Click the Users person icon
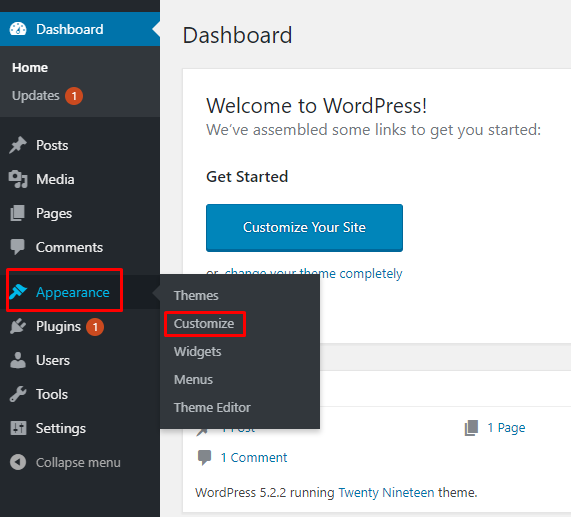This screenshot has width=571, height=517. [18, 360]
